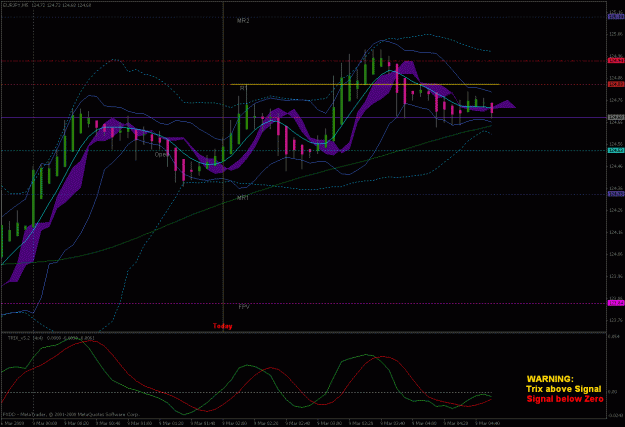Click the gray current price tag
625x427 pixels.
[616, 118]
